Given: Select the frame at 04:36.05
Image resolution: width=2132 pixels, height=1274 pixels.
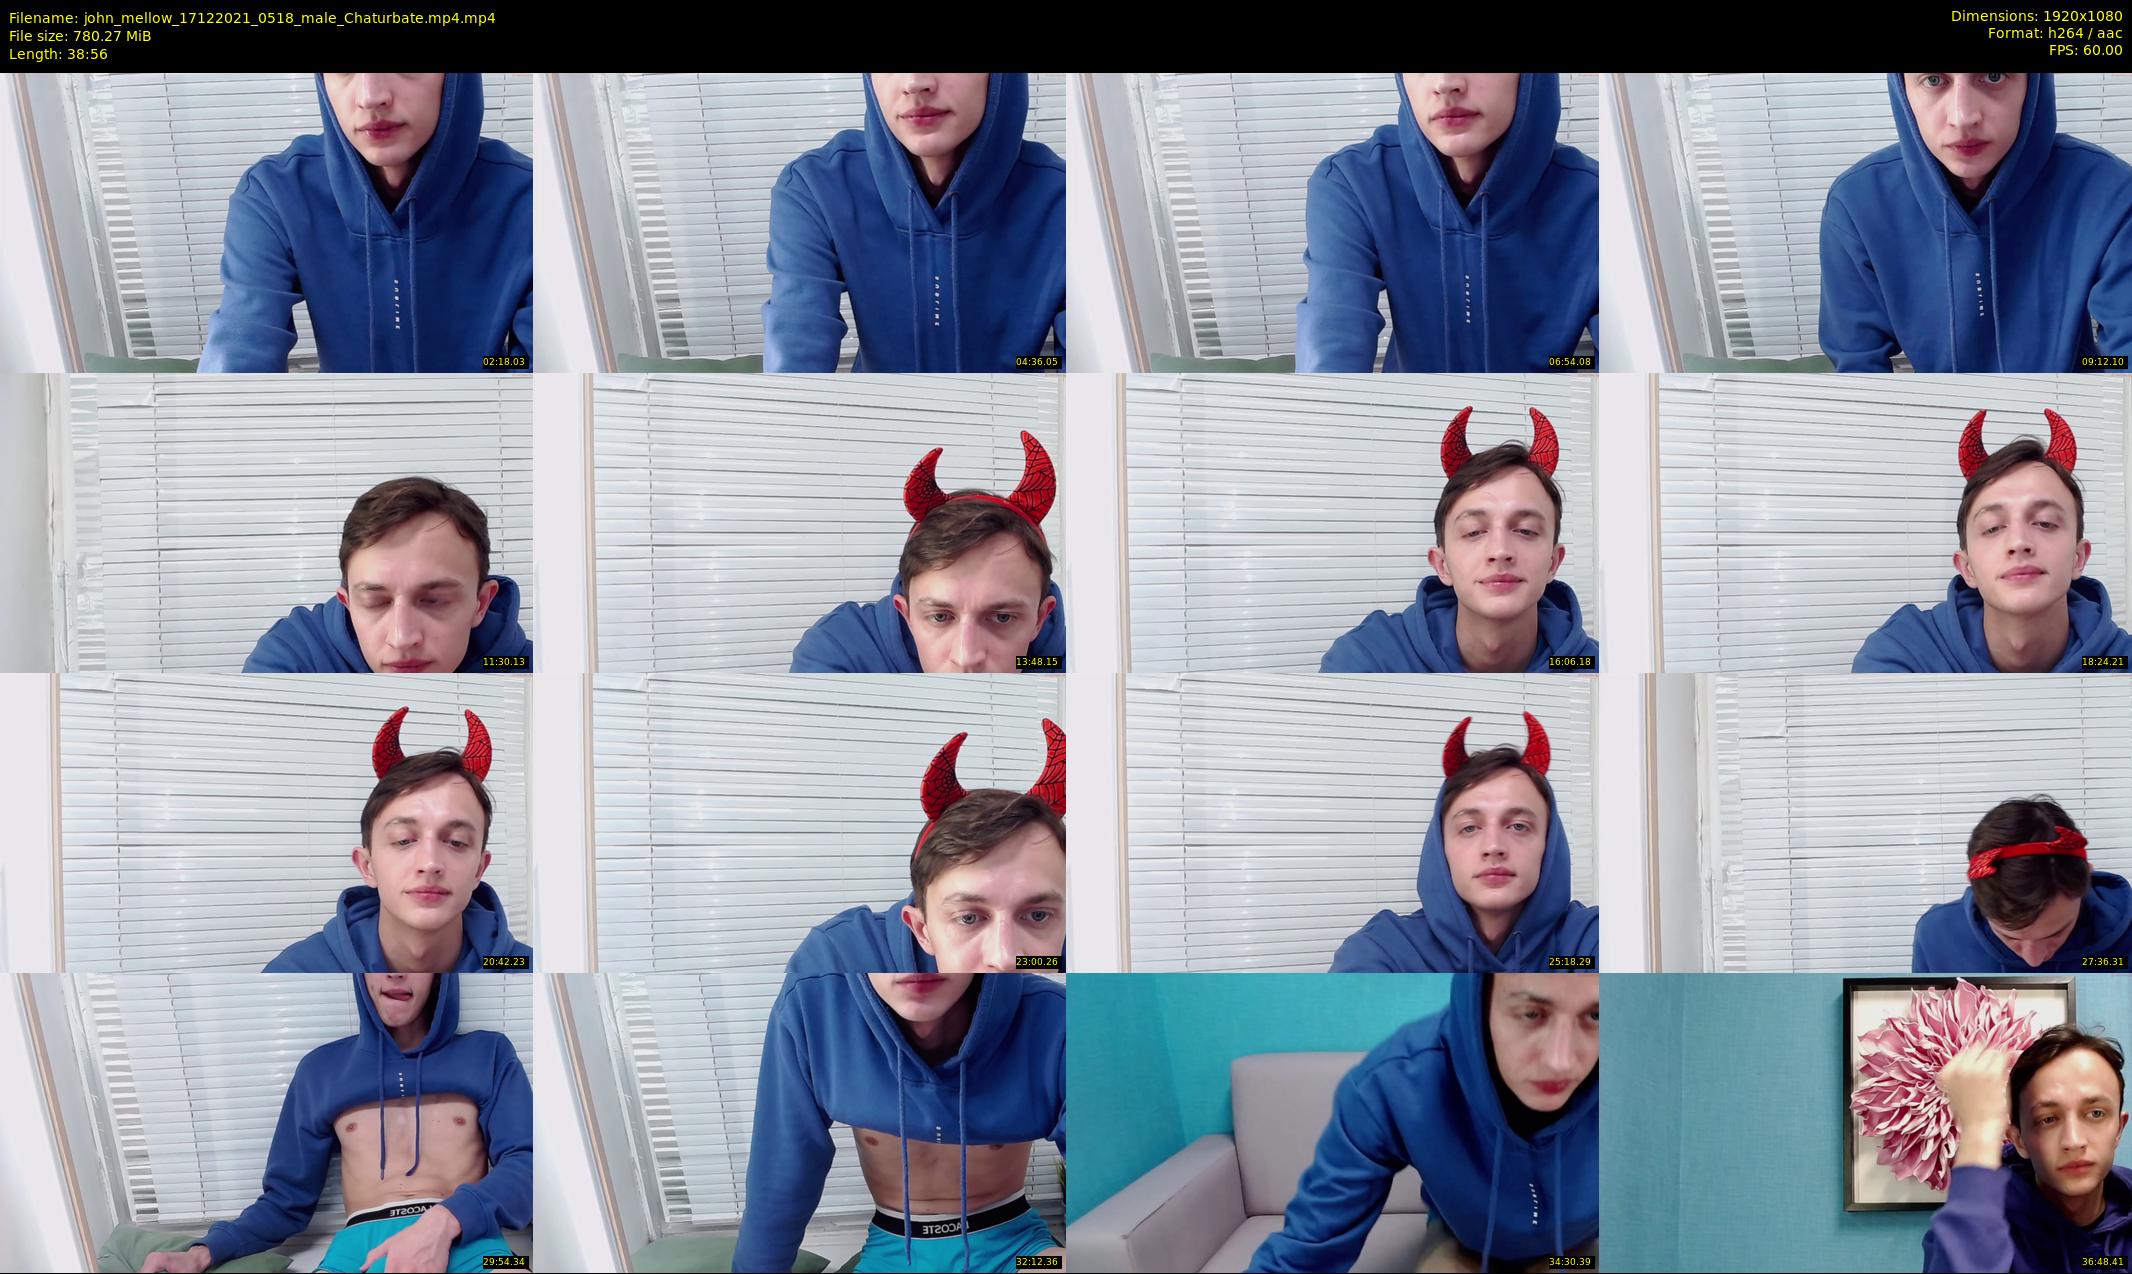Looking at the screenshot, I should click(799, 222).
